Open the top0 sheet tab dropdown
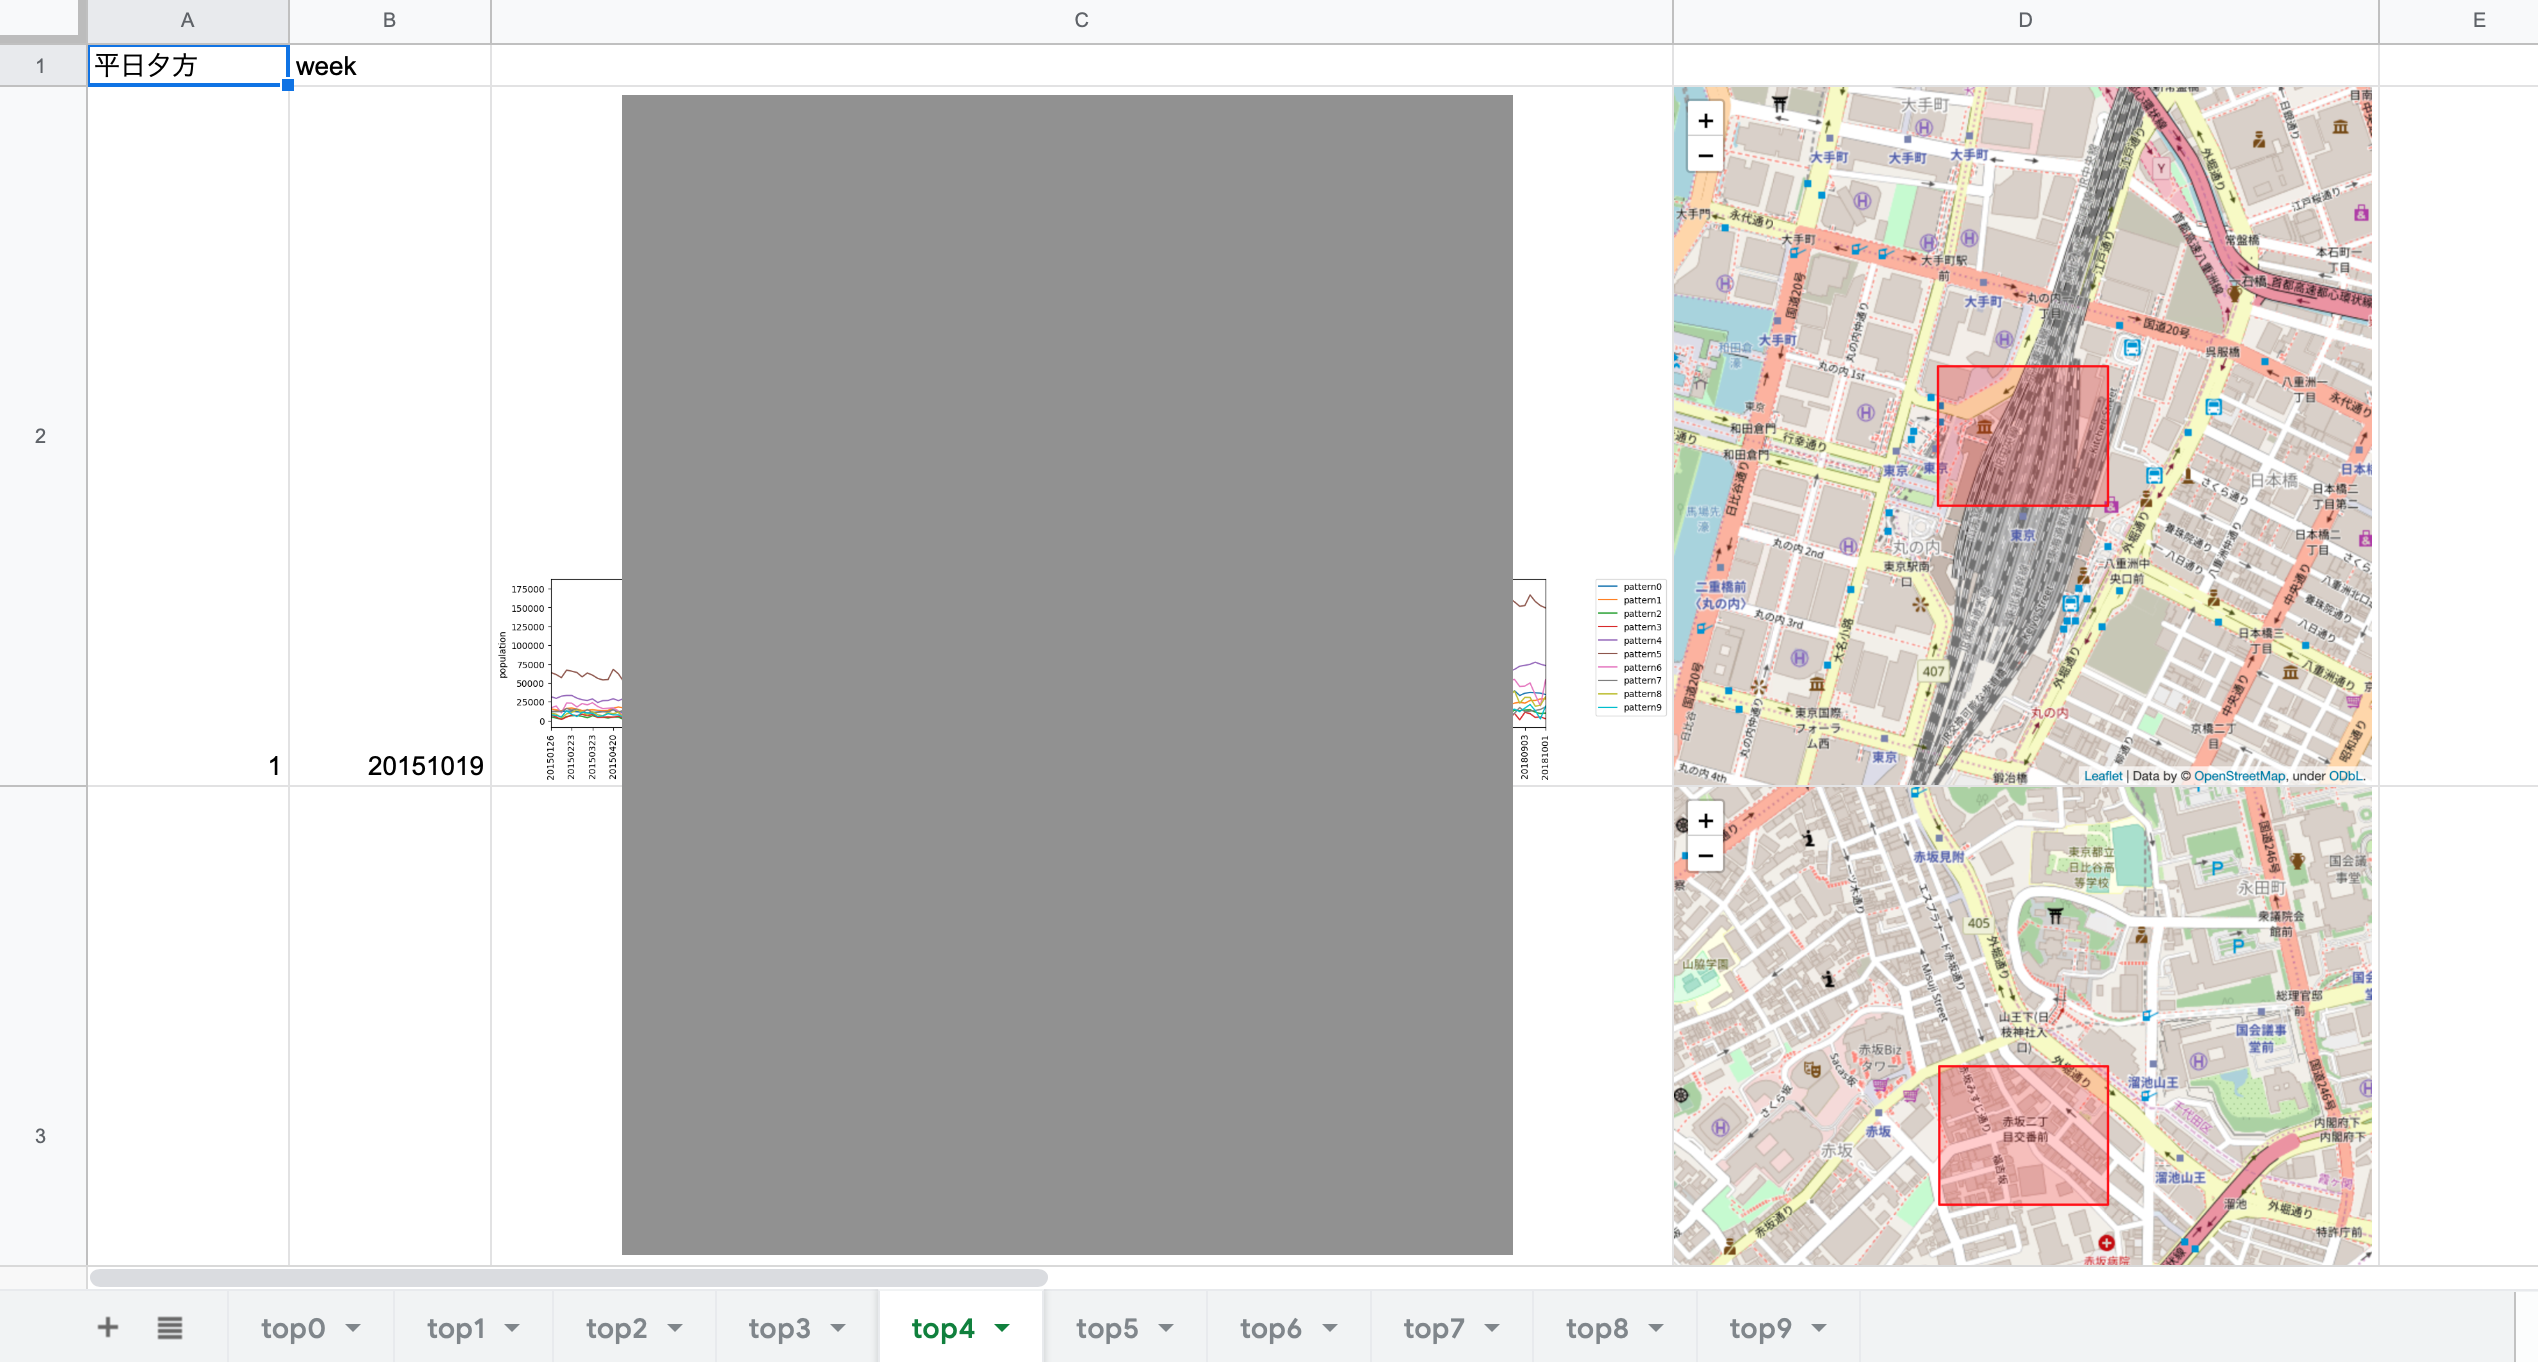Screen dimensions: 2538x1362 pyautogui.click(x=352, y=1327)
